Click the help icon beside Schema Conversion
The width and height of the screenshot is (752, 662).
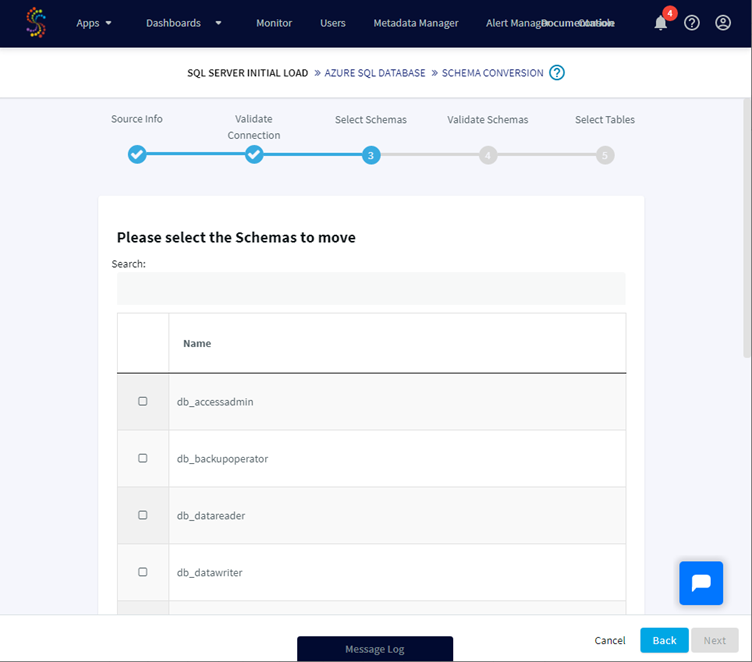(x=557, y=73)
